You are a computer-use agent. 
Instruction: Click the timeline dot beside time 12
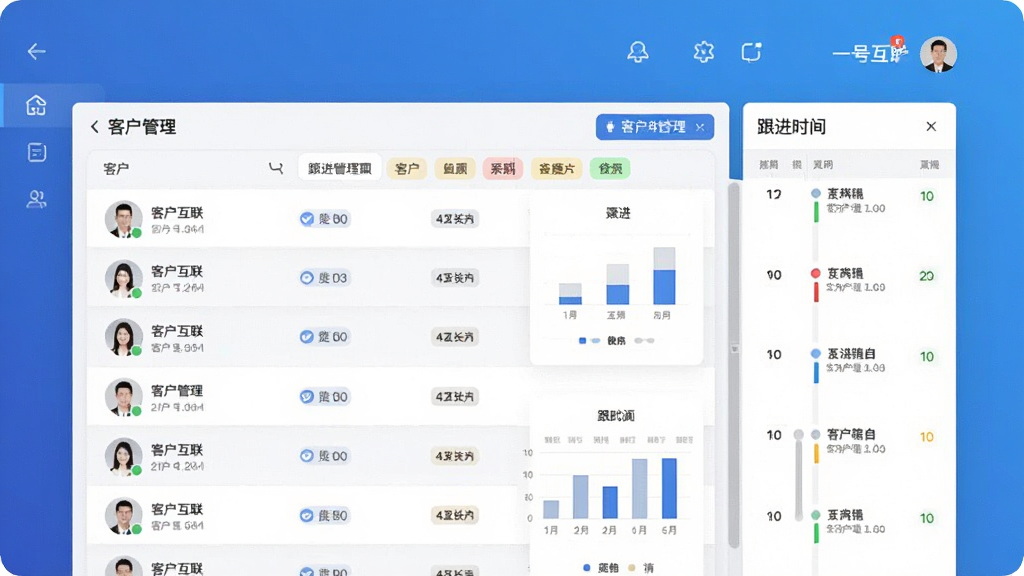(816, 193)
